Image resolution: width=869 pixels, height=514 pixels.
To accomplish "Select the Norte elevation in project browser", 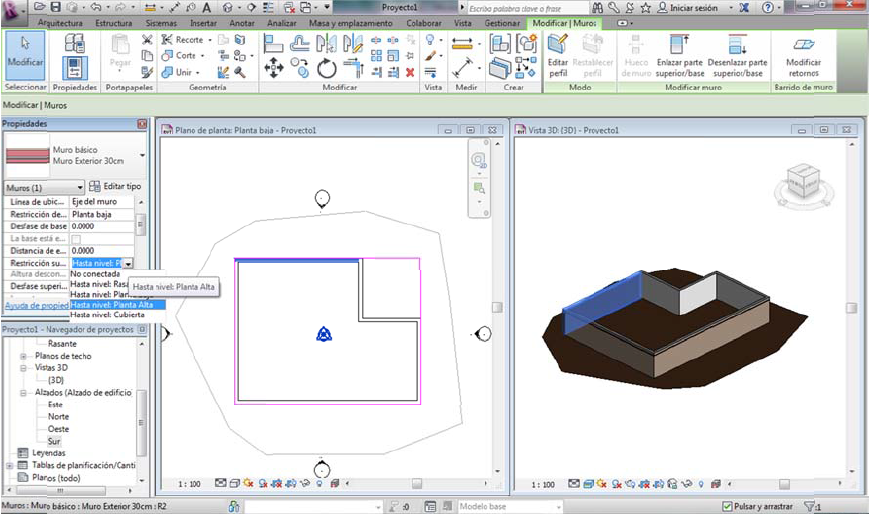I will (x=58, y=416).
